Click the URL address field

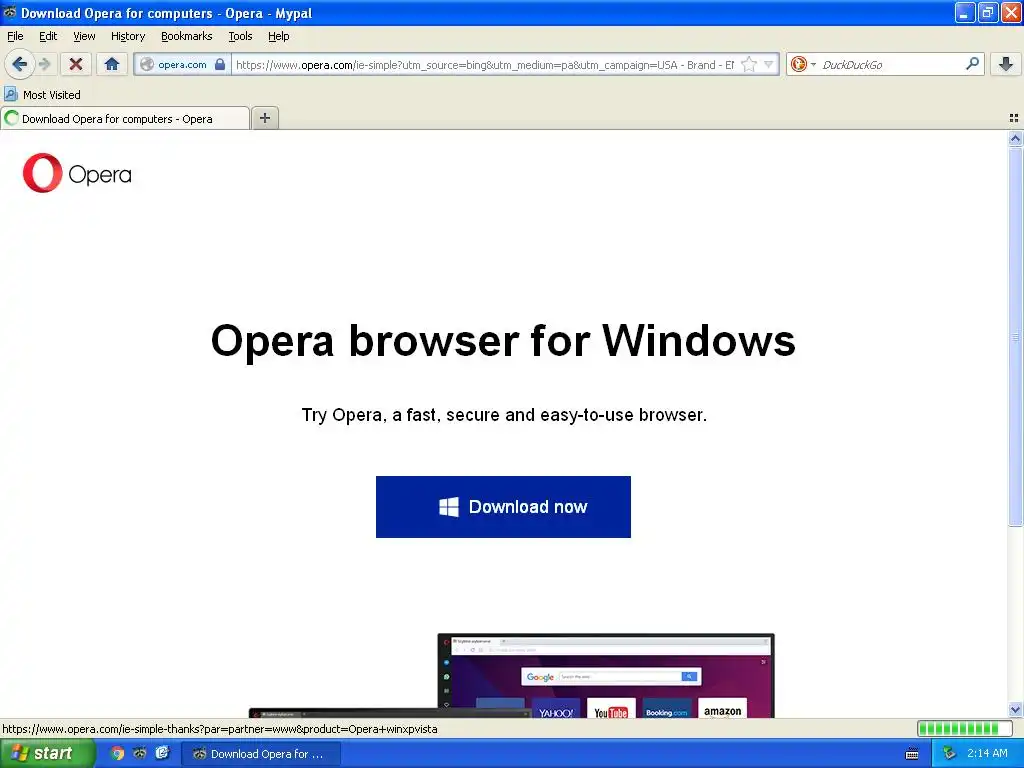487,65
